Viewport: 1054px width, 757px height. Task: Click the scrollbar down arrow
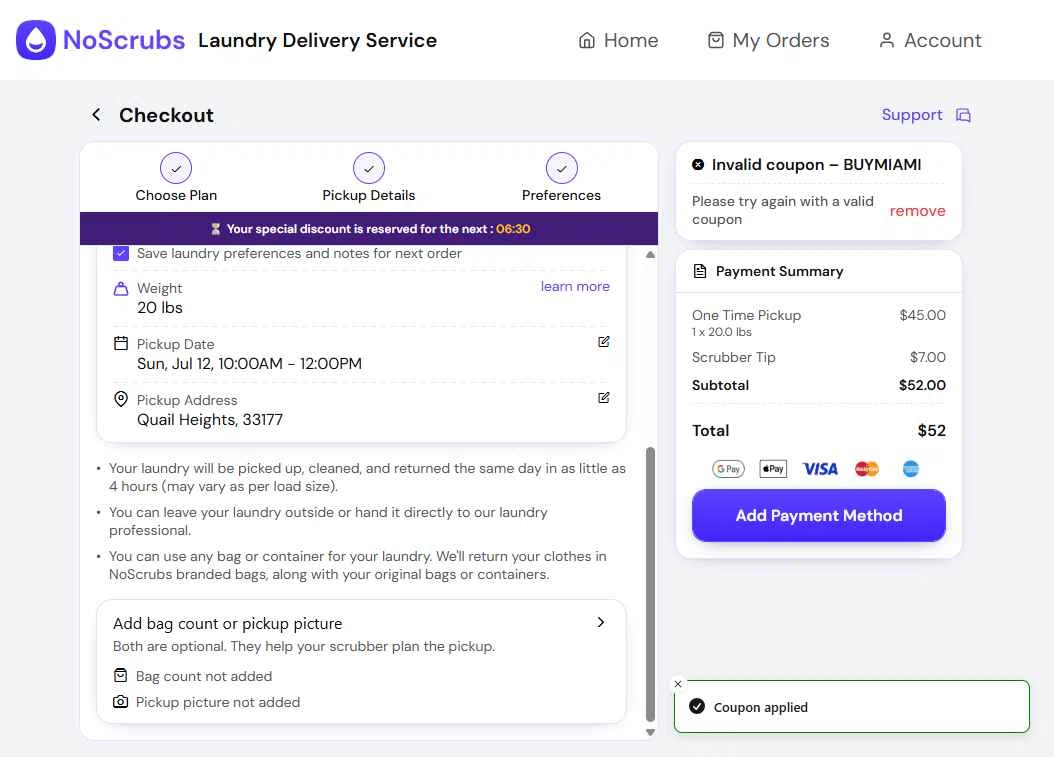pos(650,732)
